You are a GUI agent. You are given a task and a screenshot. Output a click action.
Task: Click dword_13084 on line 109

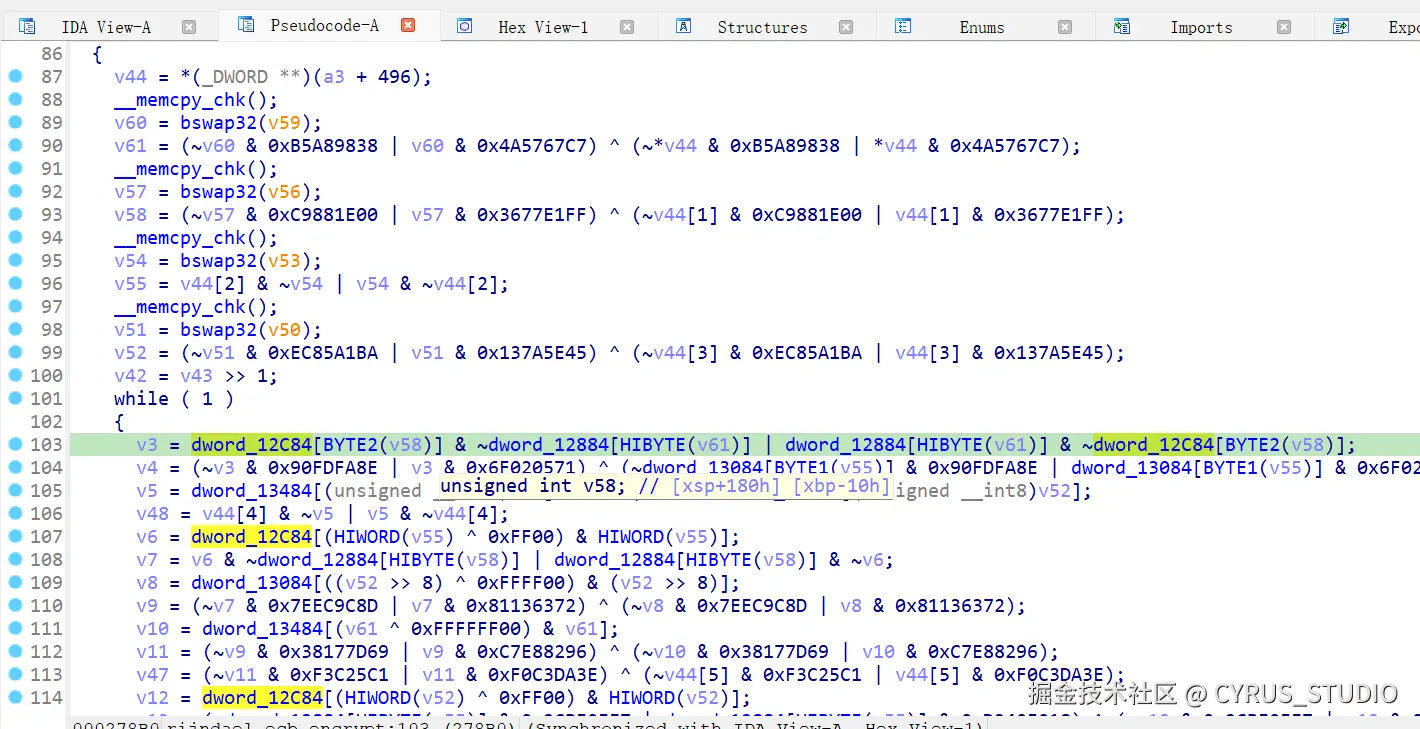(252, 582)
